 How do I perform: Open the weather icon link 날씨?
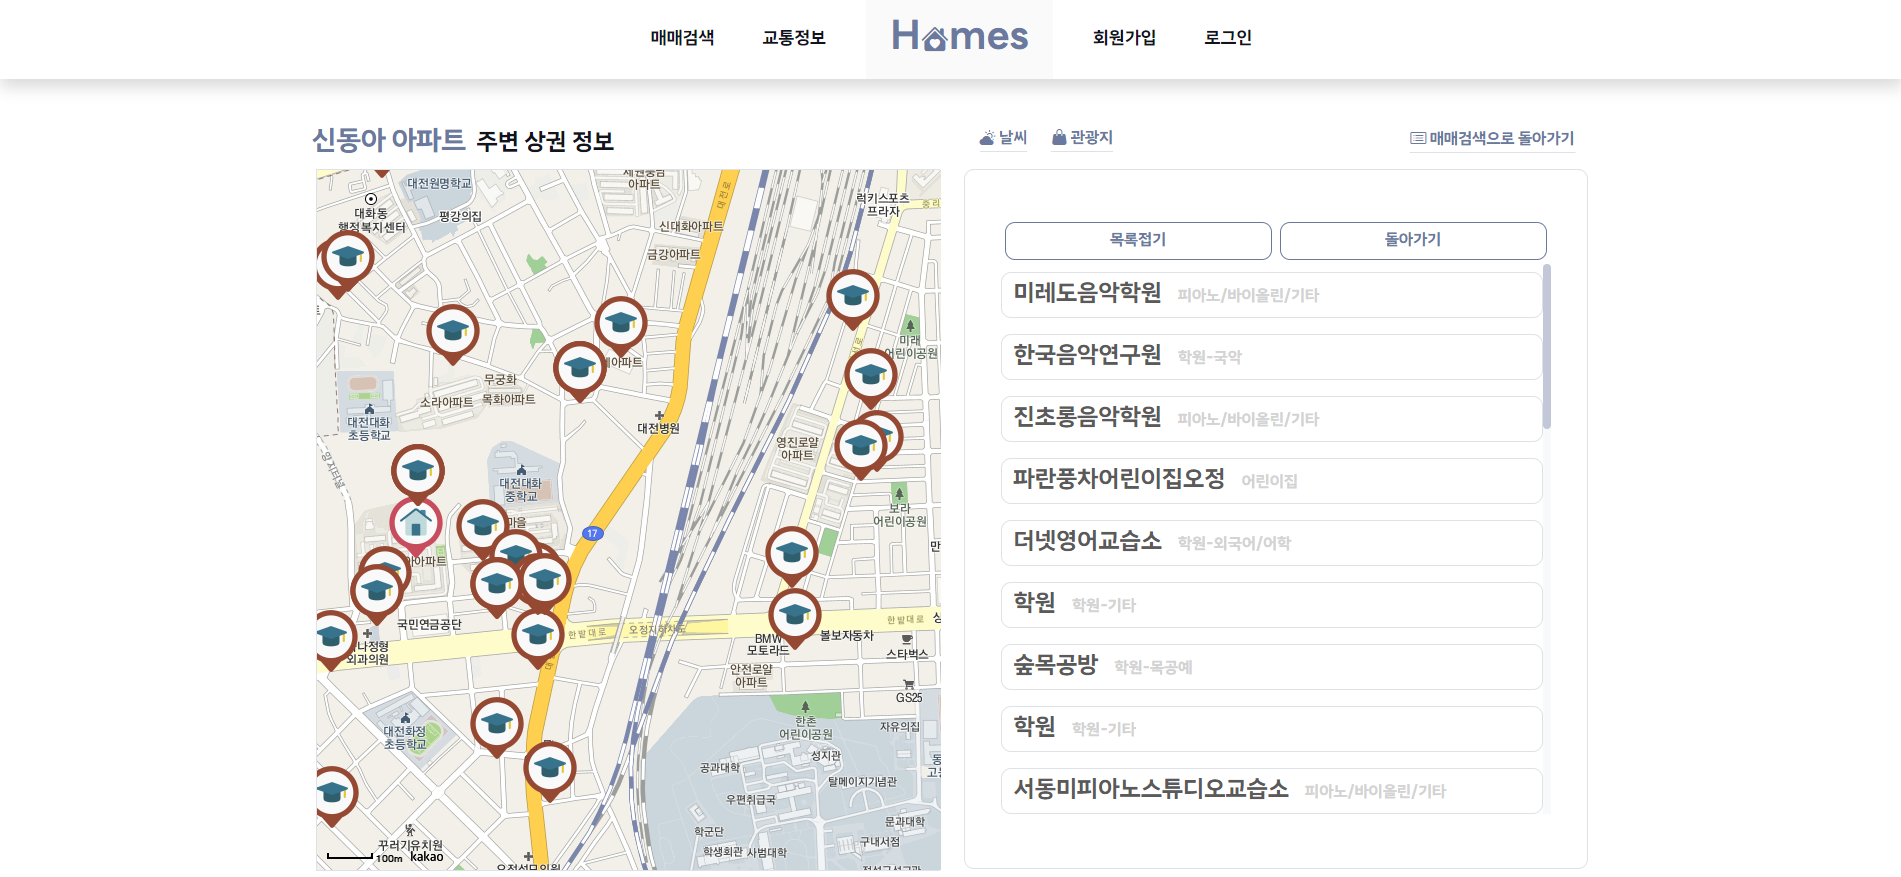click(1003, 138)
